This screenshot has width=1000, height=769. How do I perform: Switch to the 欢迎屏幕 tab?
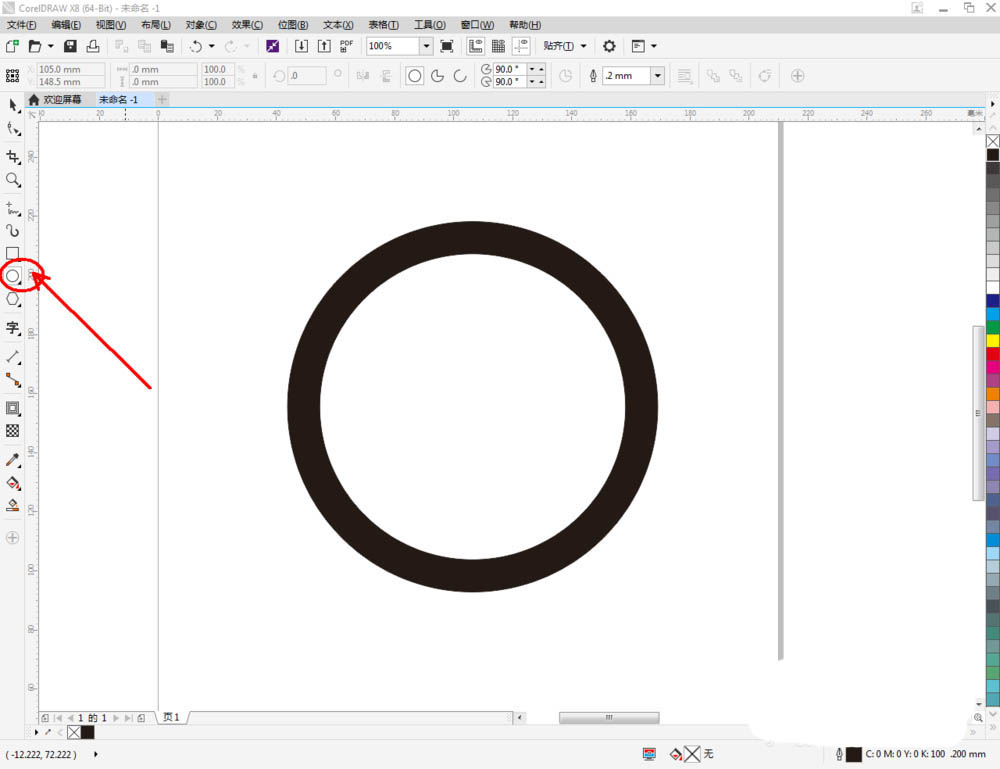pyautogui.click(x=61, y=100)
